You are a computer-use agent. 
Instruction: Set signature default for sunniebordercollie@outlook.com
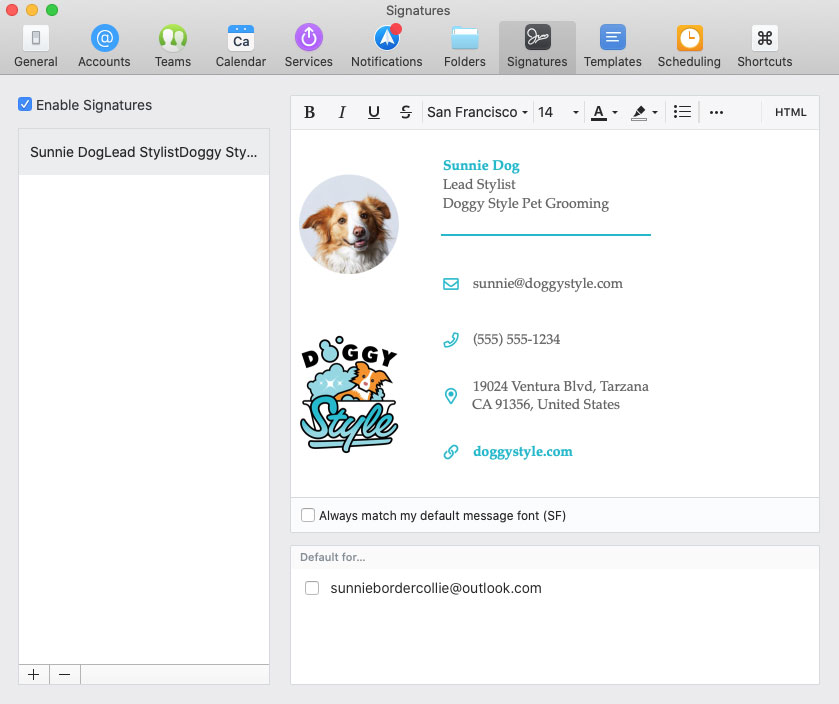coord(312,588)
